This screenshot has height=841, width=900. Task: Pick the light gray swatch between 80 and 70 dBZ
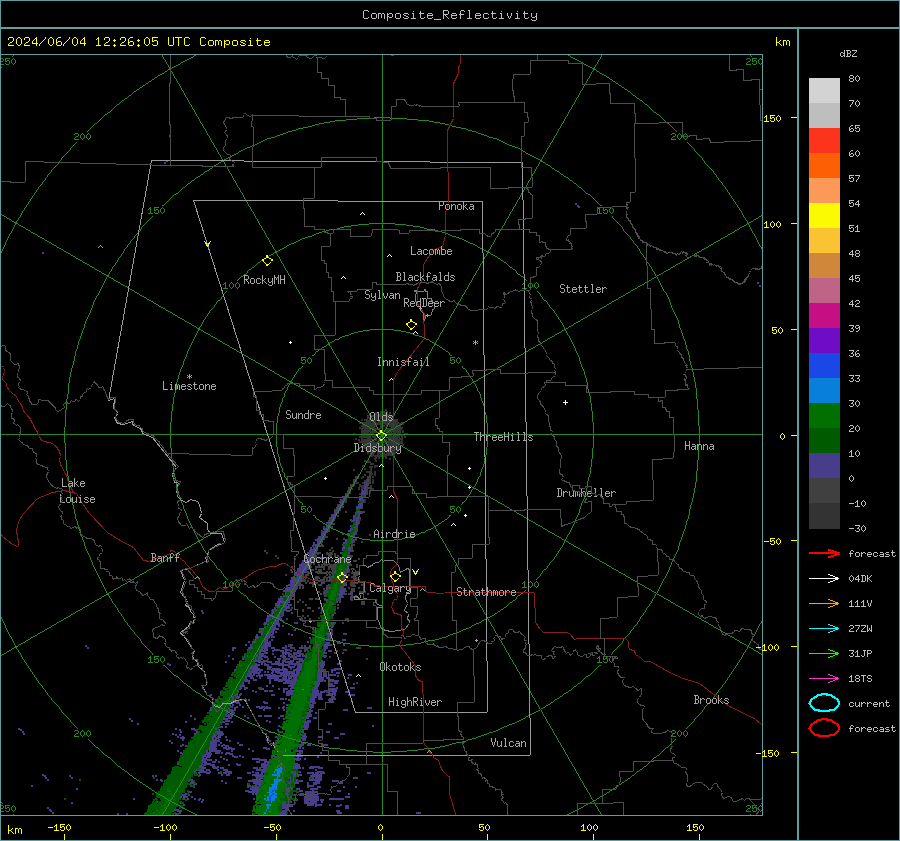coord(824,91)
